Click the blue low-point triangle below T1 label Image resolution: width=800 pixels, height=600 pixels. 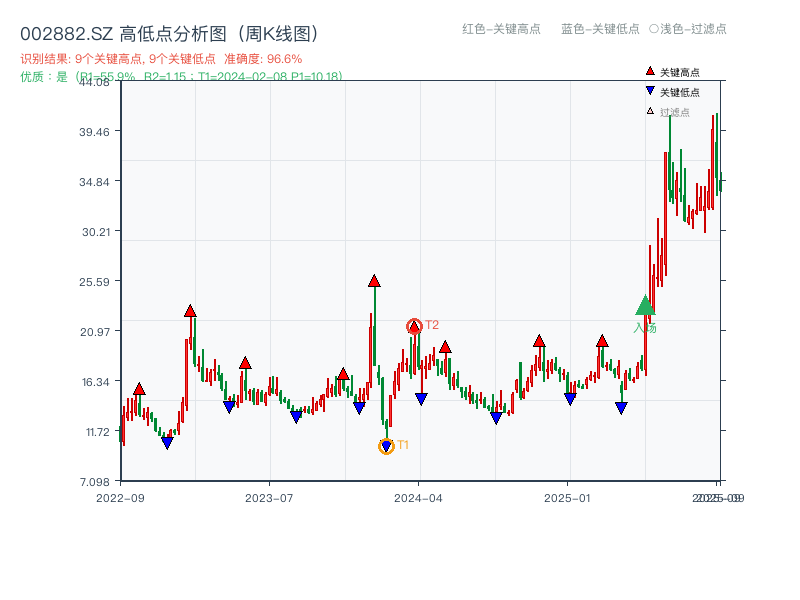(385, 444)
